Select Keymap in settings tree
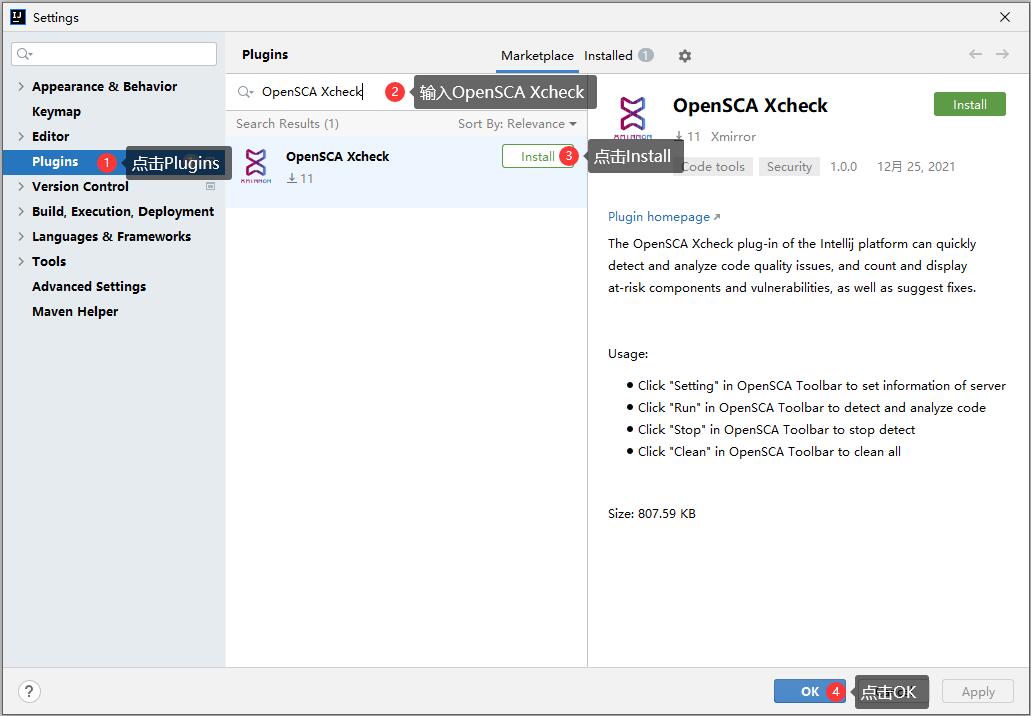The image size is (1031, 716). click(x=57, y=111)
